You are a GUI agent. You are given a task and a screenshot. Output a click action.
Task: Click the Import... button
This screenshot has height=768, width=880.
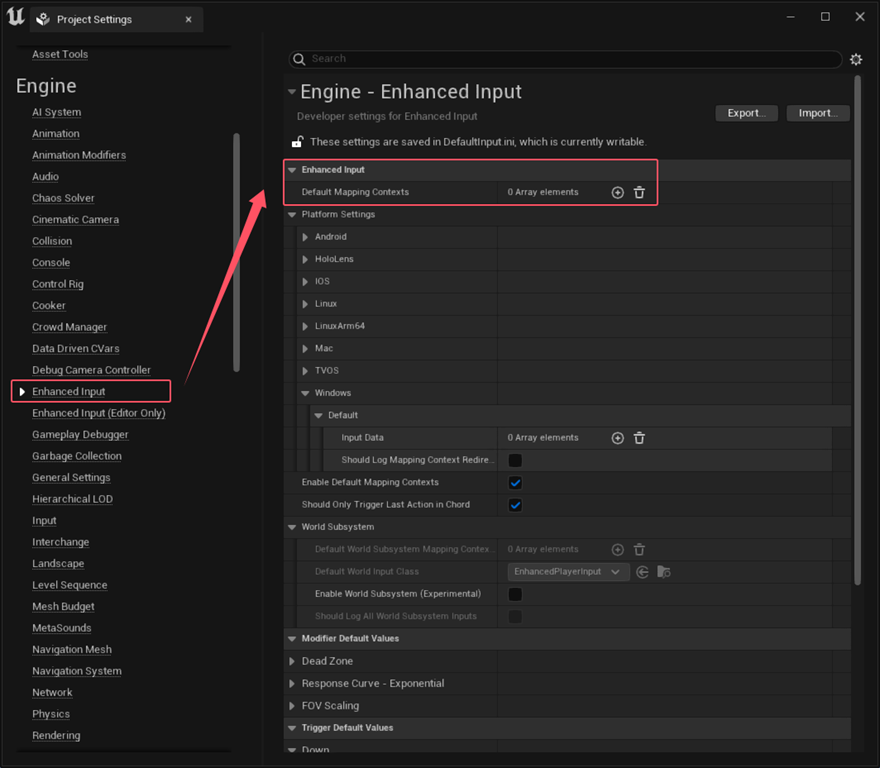[817, 113]
